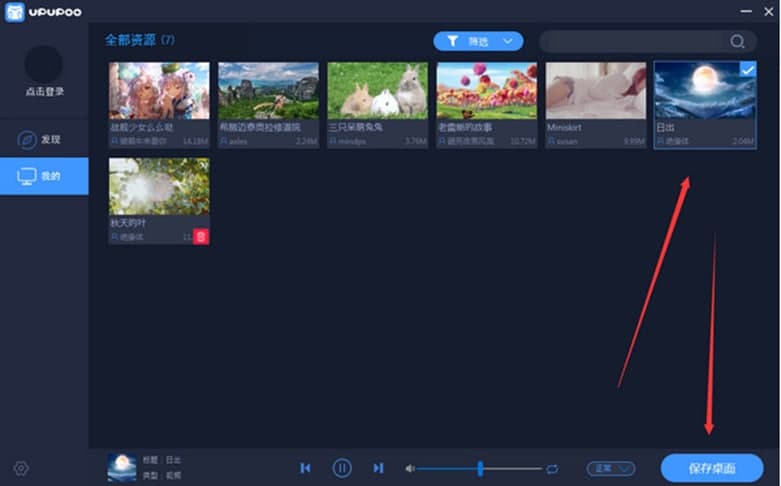781x486 pixels.
Task: Toggle the loop playback icon
Action: 552,468
